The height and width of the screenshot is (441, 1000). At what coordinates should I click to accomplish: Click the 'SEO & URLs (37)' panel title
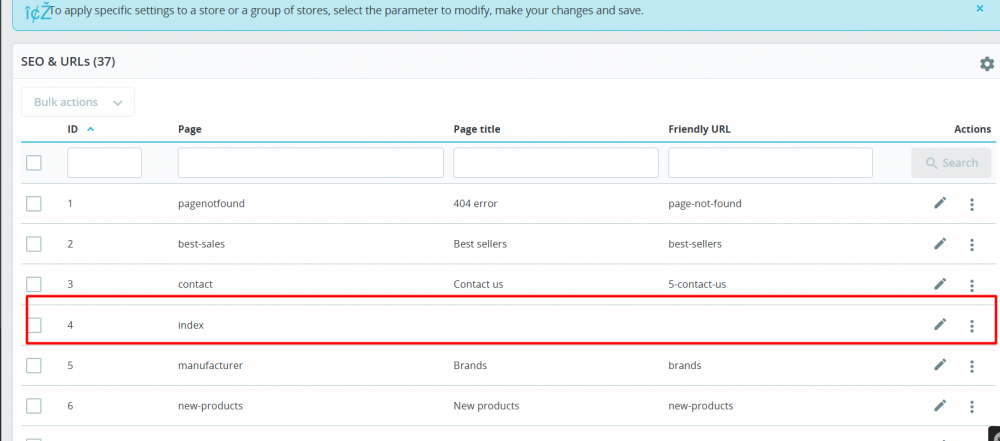(68, 62)
